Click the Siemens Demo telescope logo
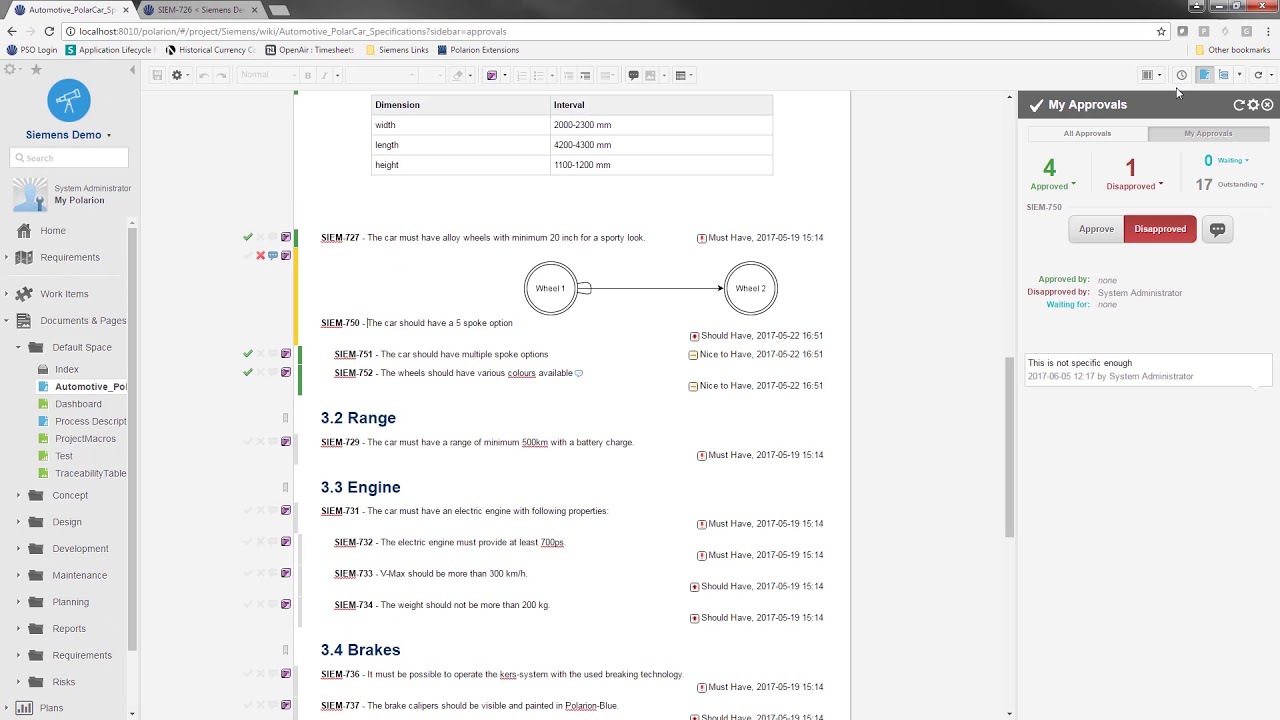This screenshot has height=720, width=1280. tap(68, 101)
